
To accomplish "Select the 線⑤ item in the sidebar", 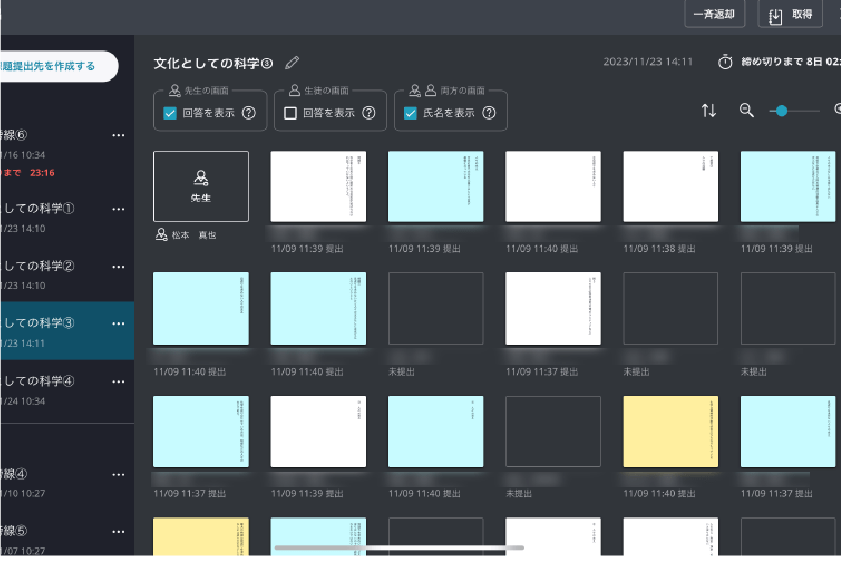I will click(x=67, y=539).
